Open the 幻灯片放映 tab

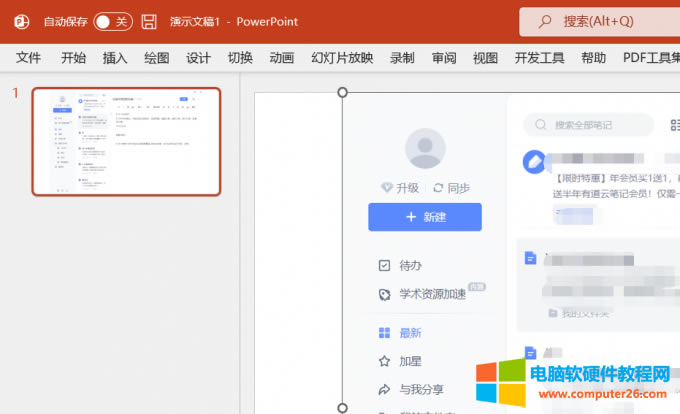tap(342, 58)
